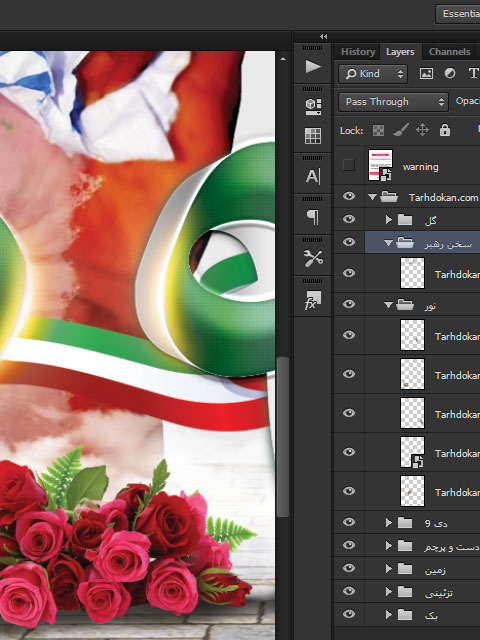
Task: Select the 'Tarhdokan.com' group name
Action: point(443,198)
